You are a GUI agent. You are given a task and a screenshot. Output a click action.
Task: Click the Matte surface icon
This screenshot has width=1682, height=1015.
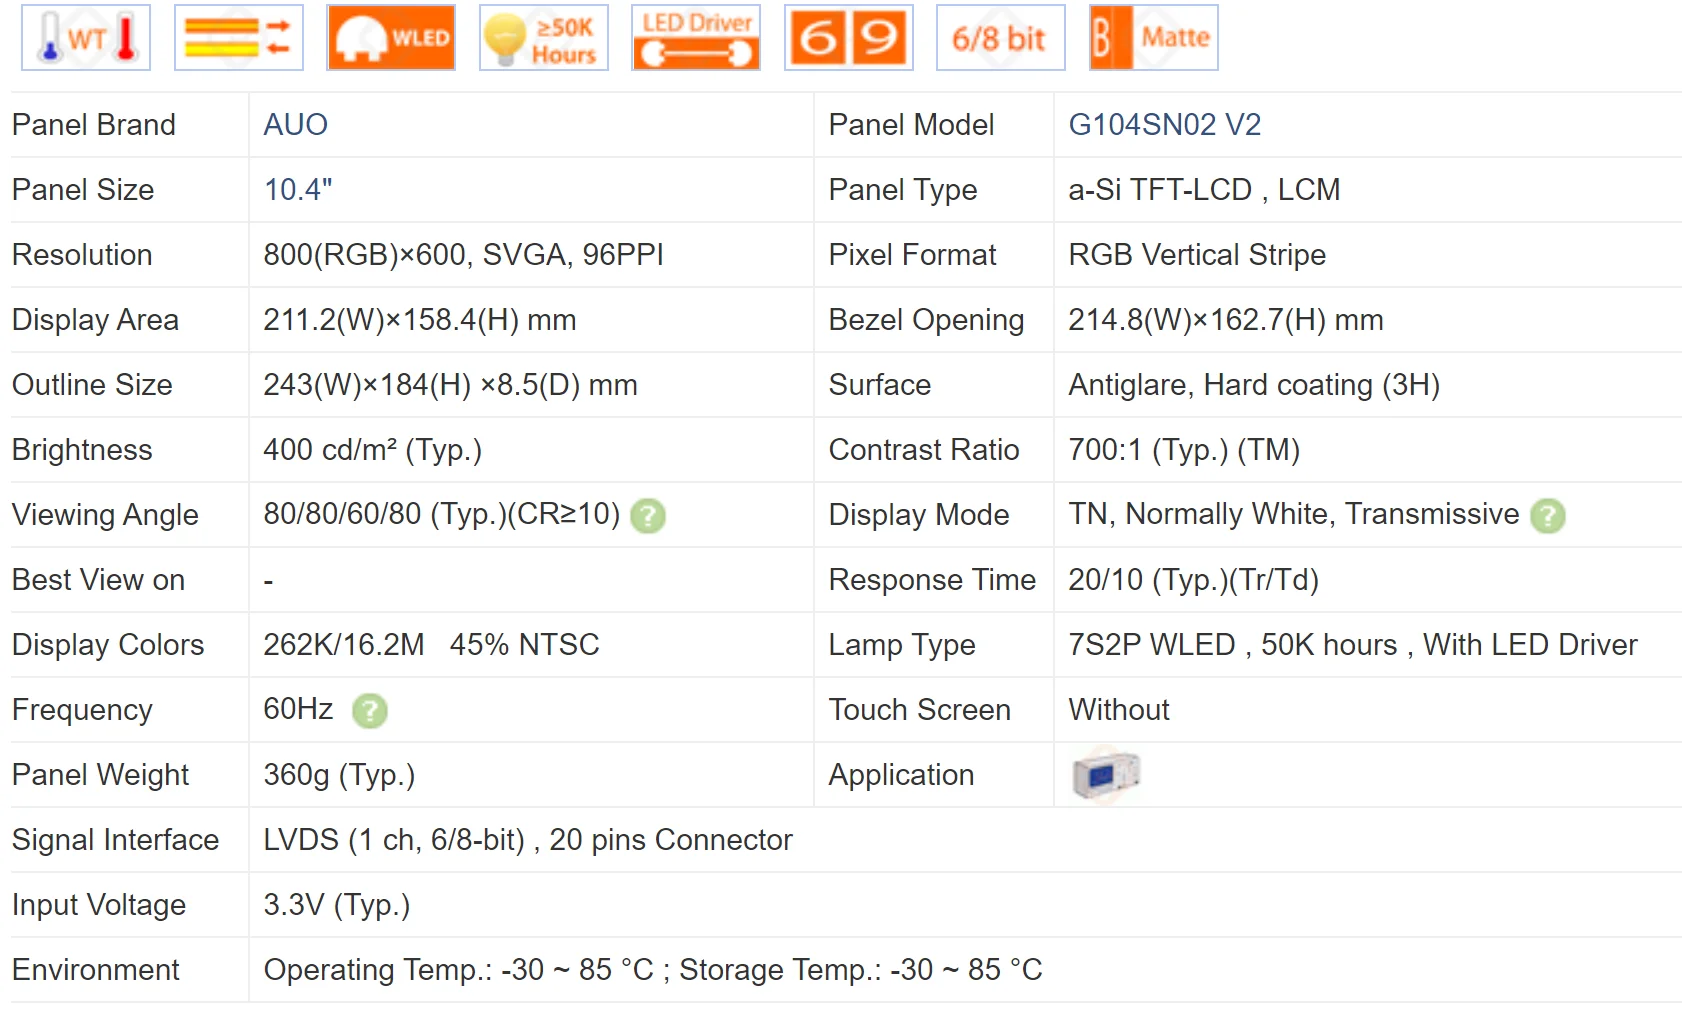[x=1154, y=38]
